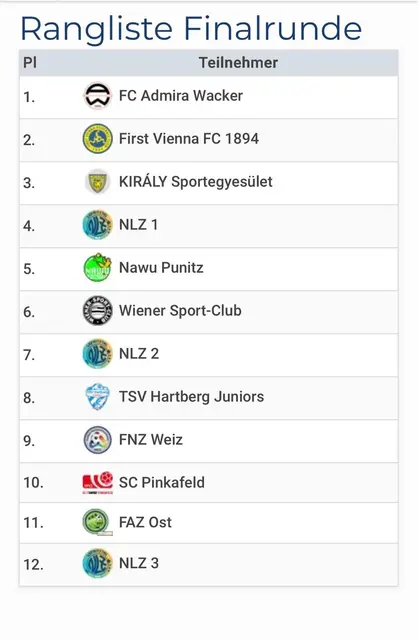Click the First Vienna FC 1894 crest
The width and height of the screenshot is (418, 640).
97,139
